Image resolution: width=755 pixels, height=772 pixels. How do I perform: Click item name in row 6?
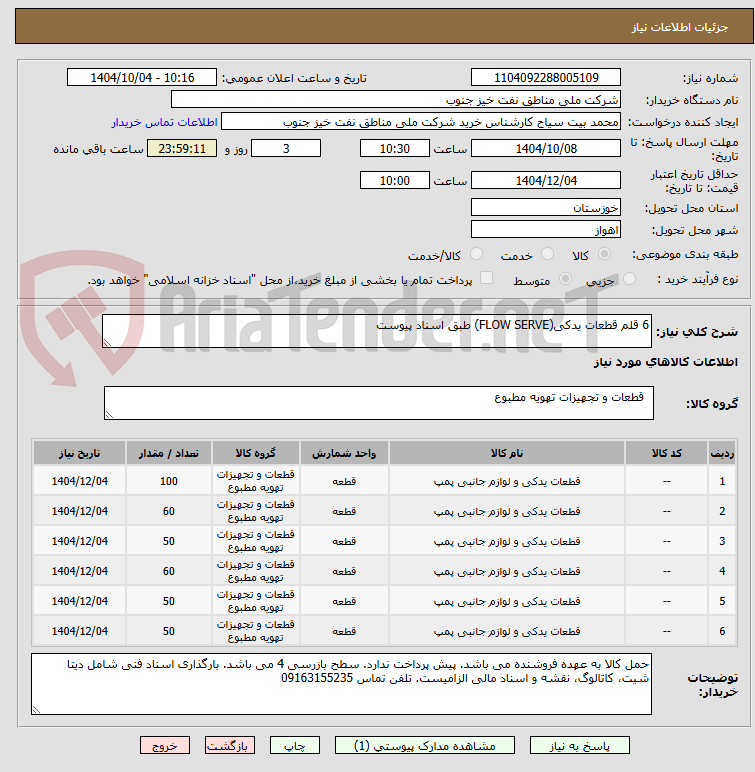pyautogui.click(x=507, y=631)
